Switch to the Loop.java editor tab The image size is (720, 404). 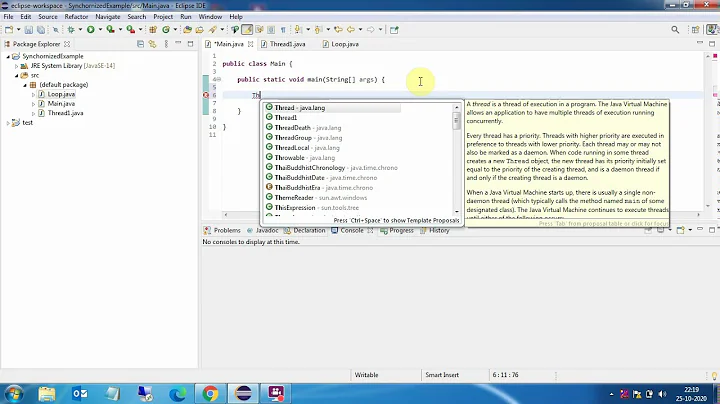[x=341, y=44]
